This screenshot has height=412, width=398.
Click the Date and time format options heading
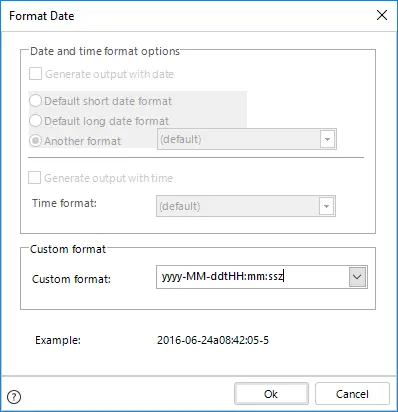point(105,51)
